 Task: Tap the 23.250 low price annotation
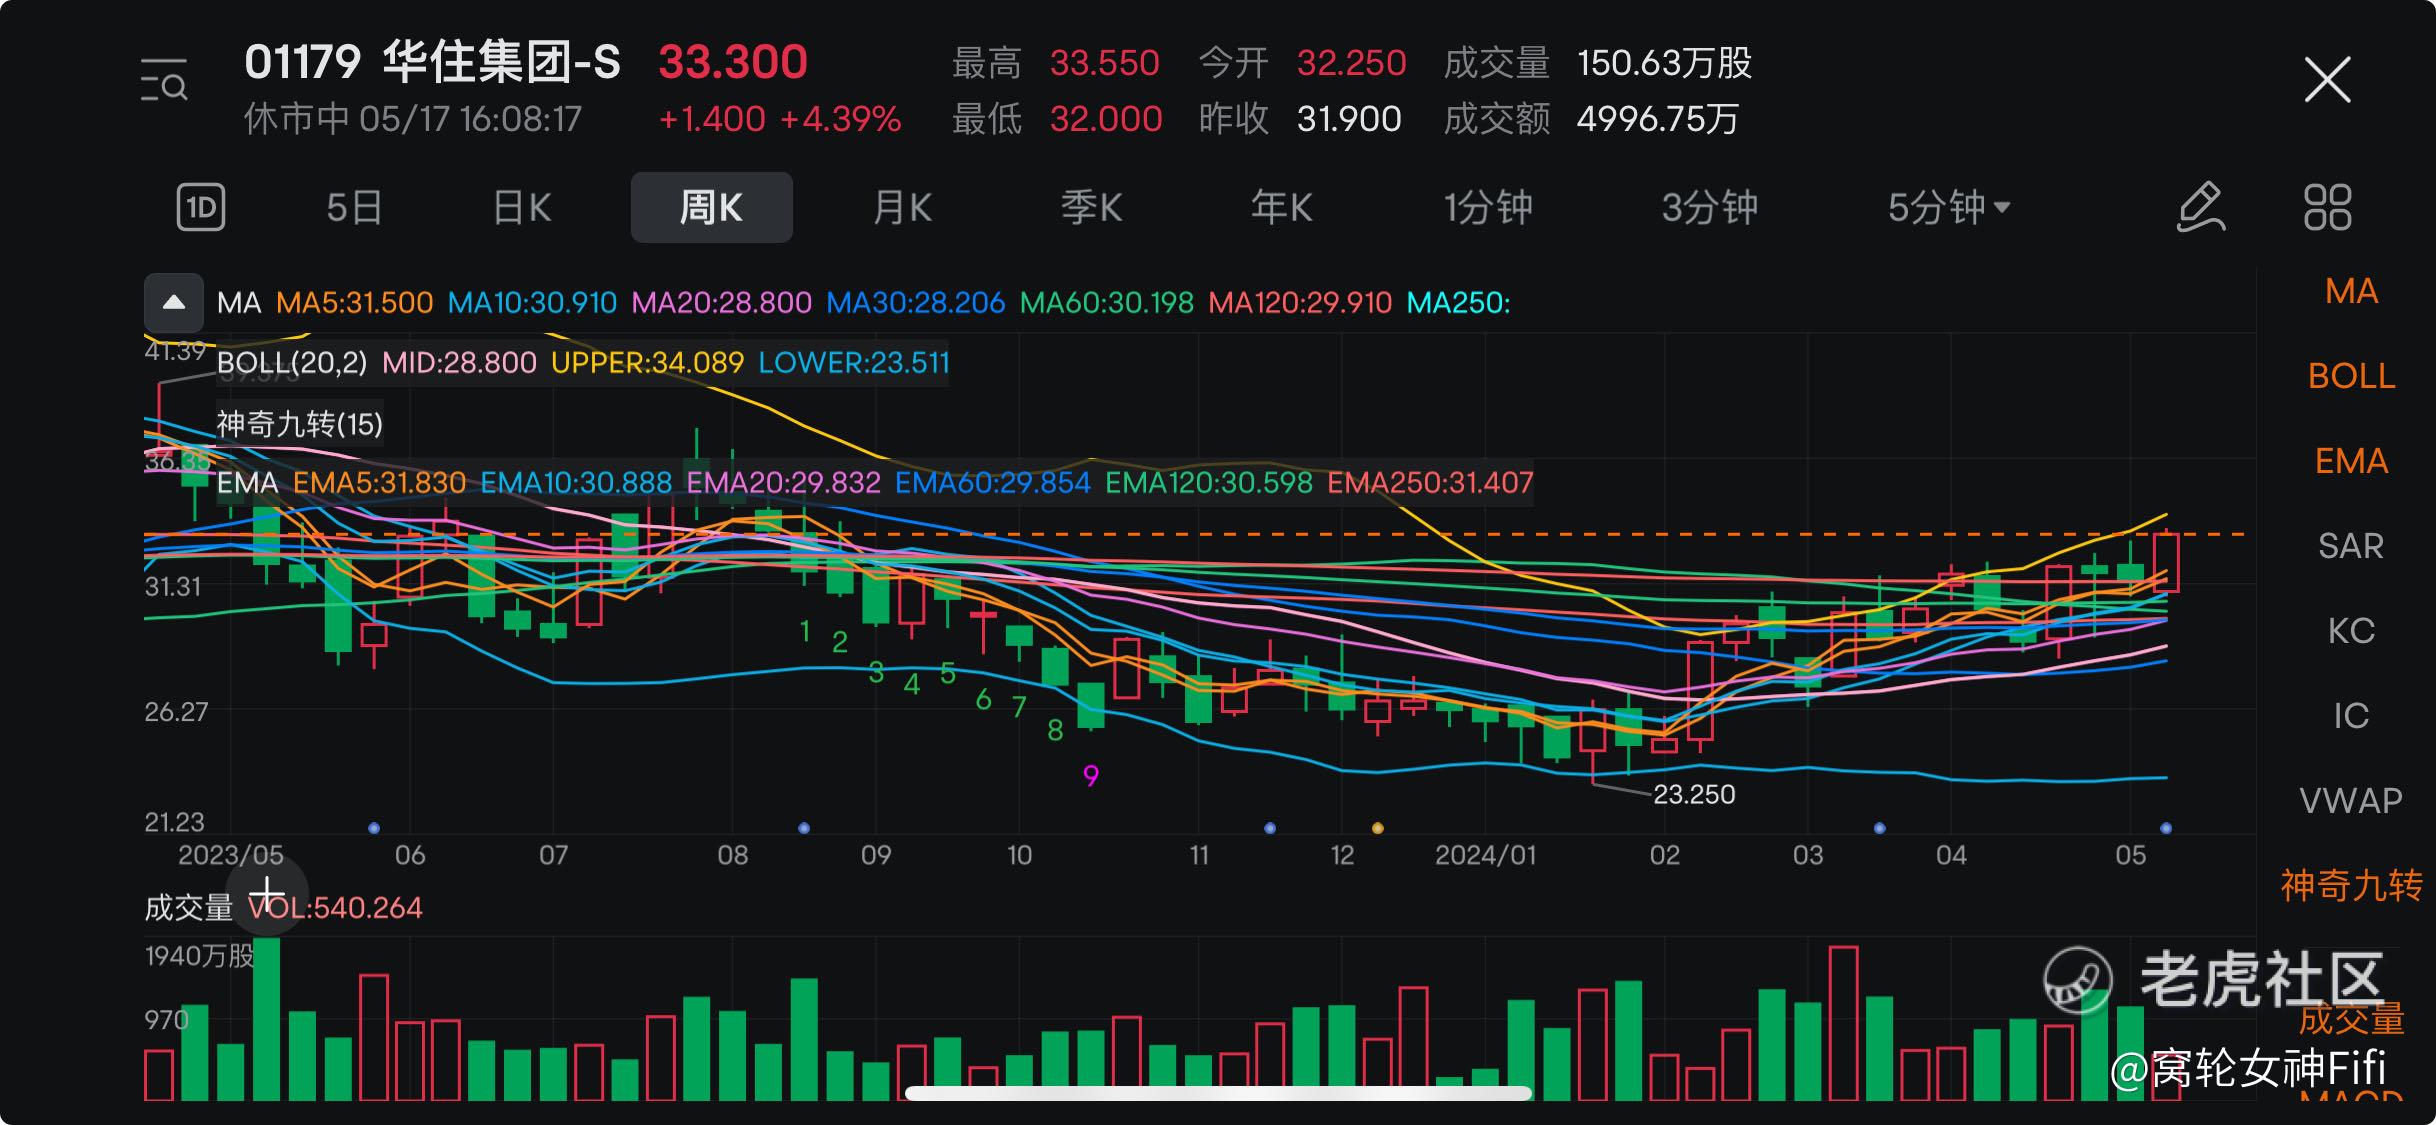tap(1694, 794)
